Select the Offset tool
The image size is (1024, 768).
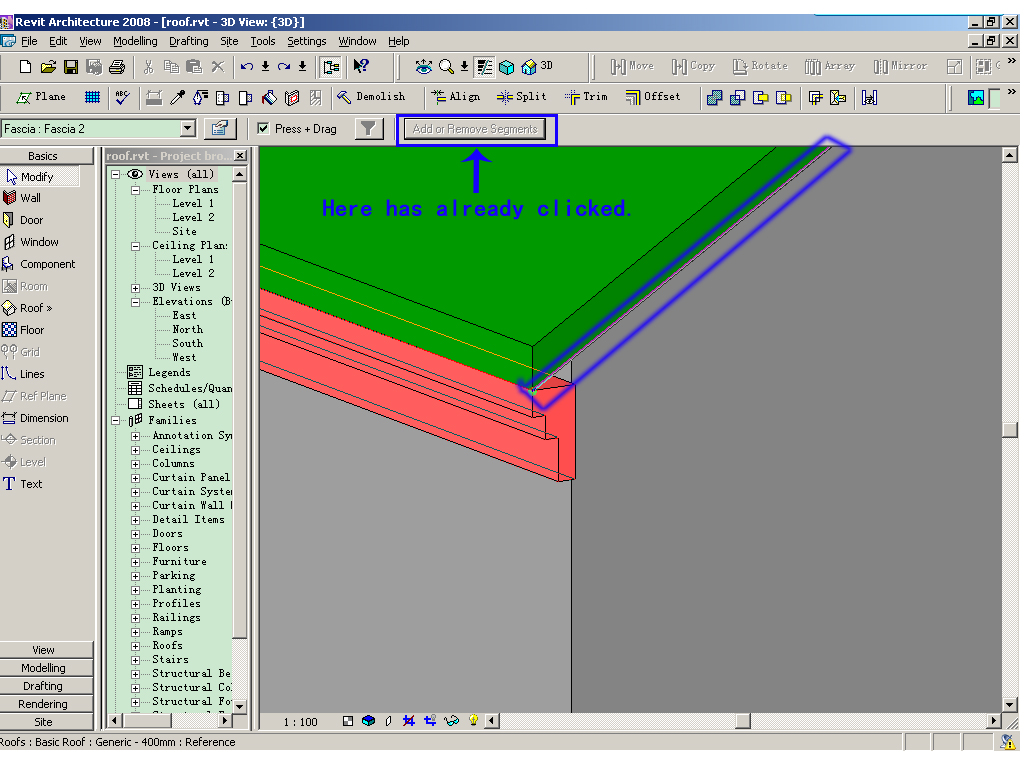click(653, 97)
